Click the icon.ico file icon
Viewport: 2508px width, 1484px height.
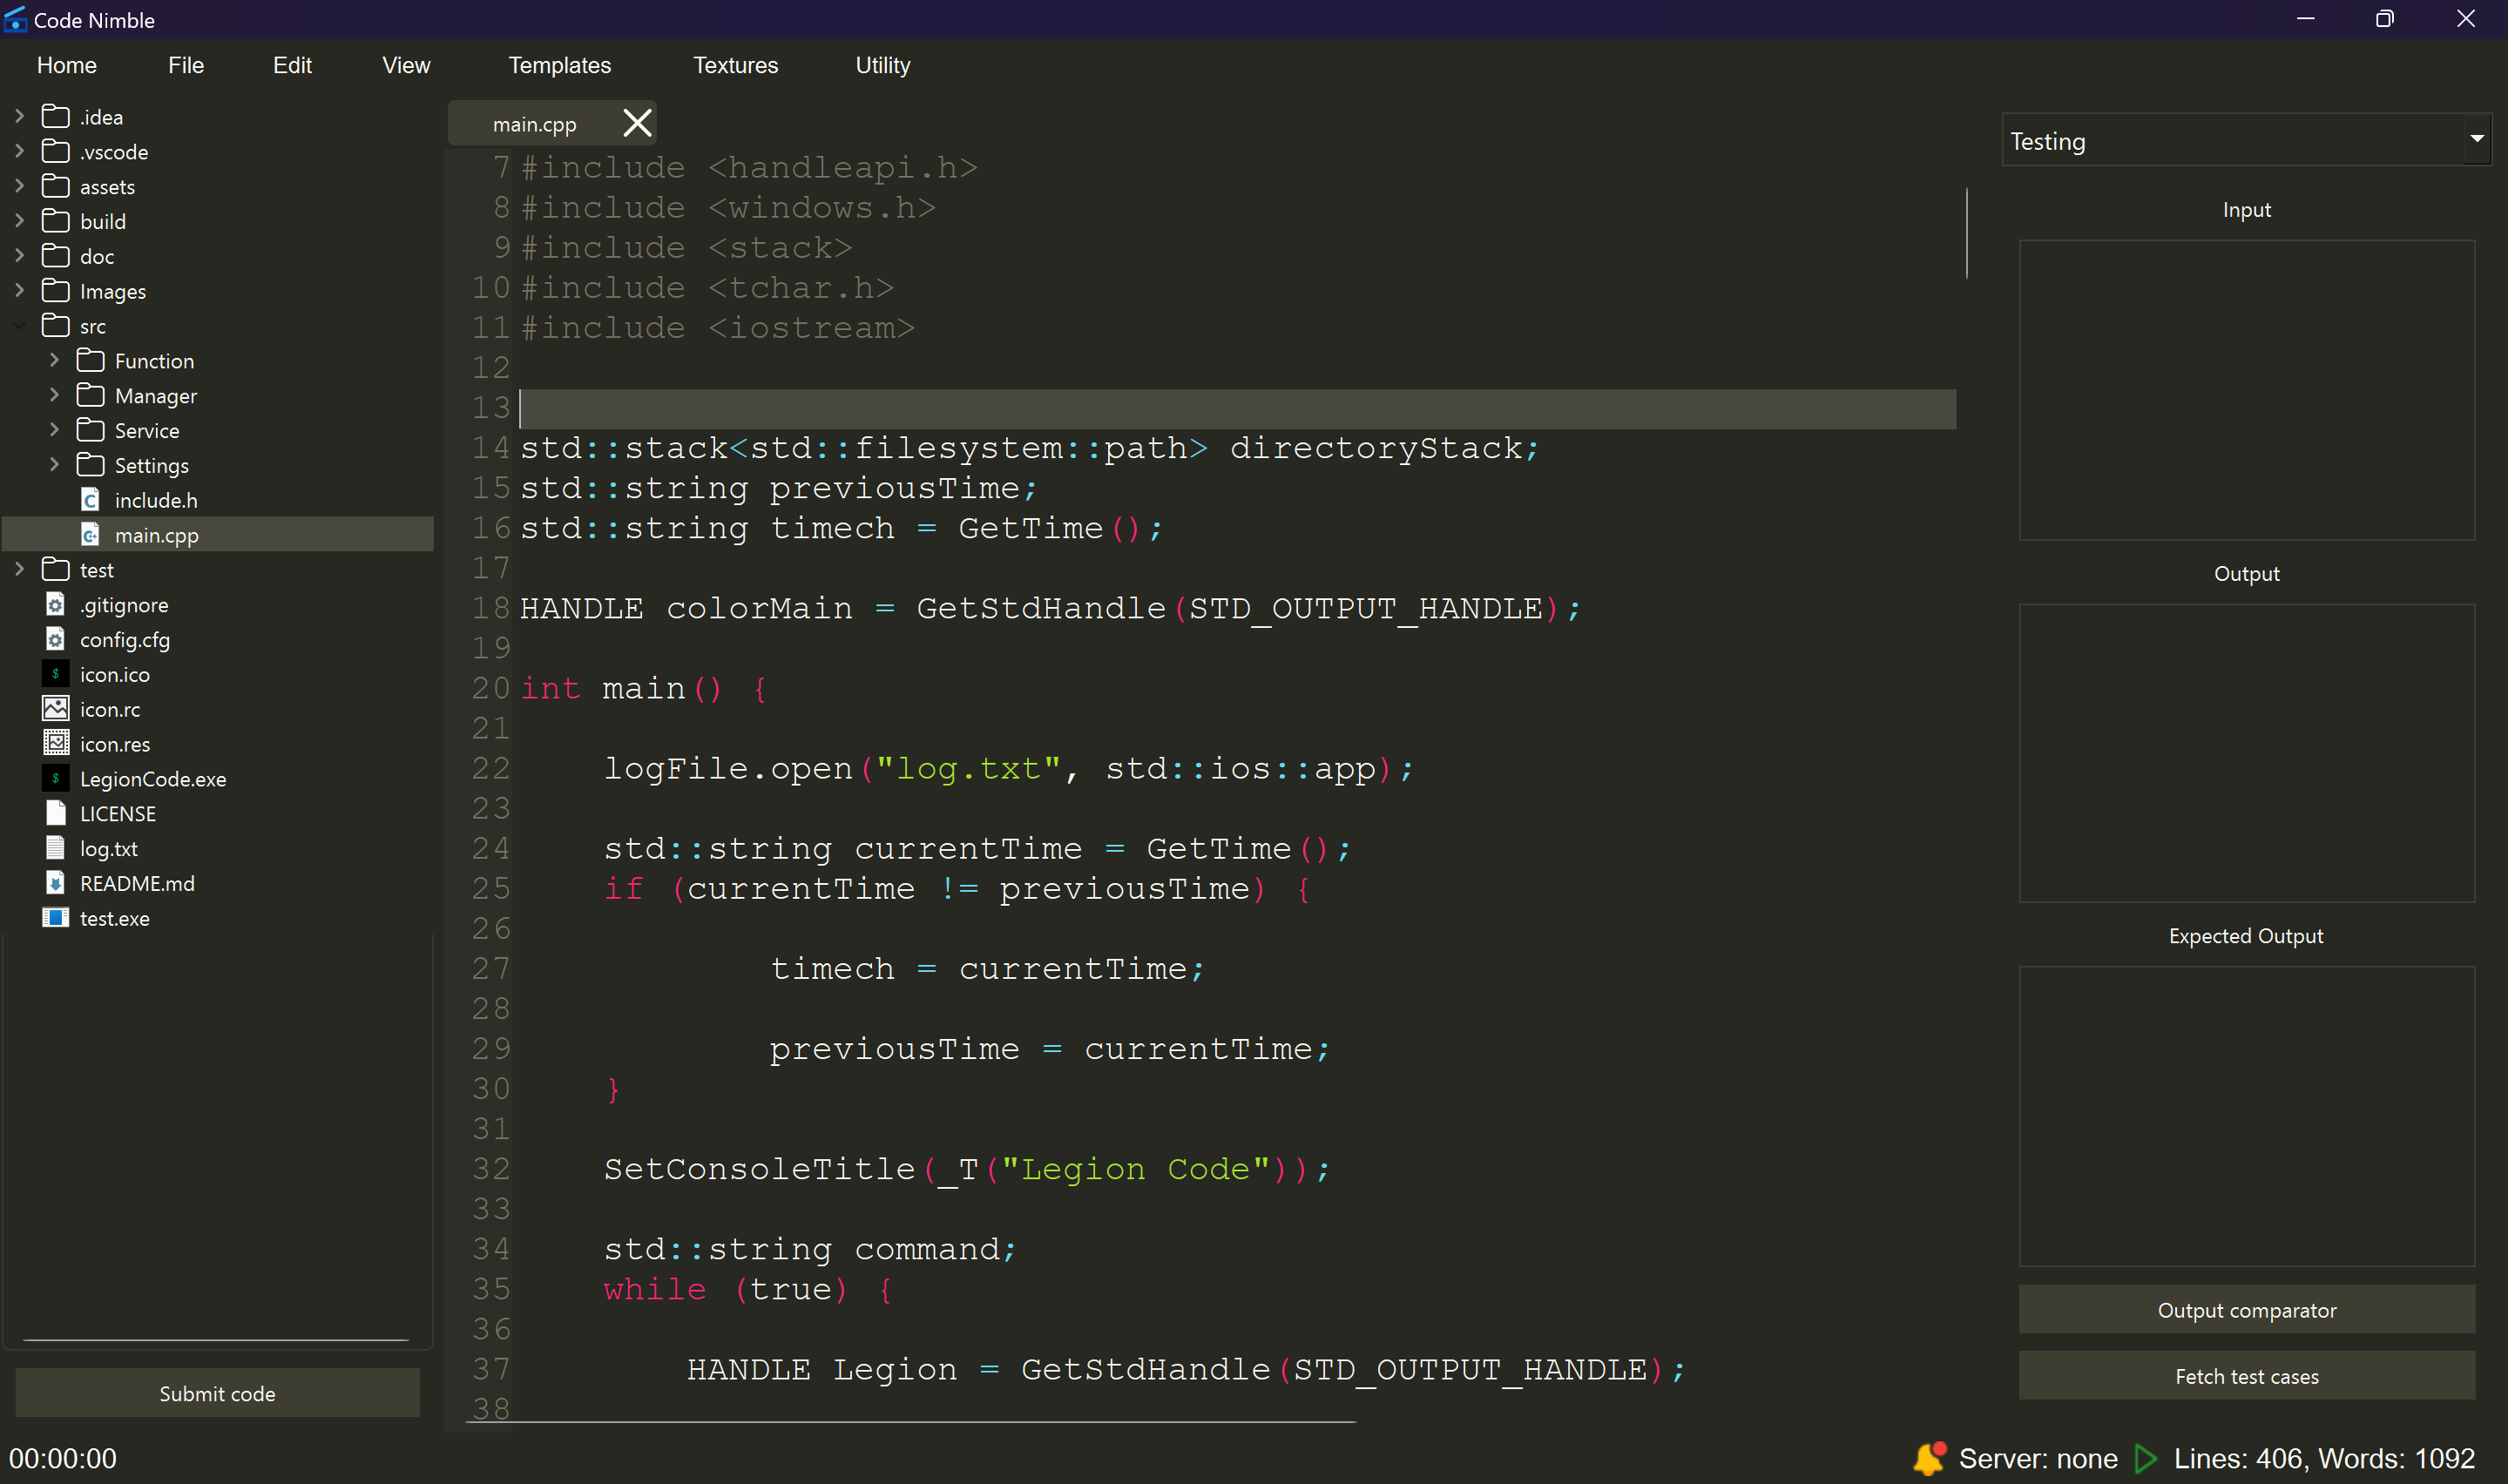[56, 674]
